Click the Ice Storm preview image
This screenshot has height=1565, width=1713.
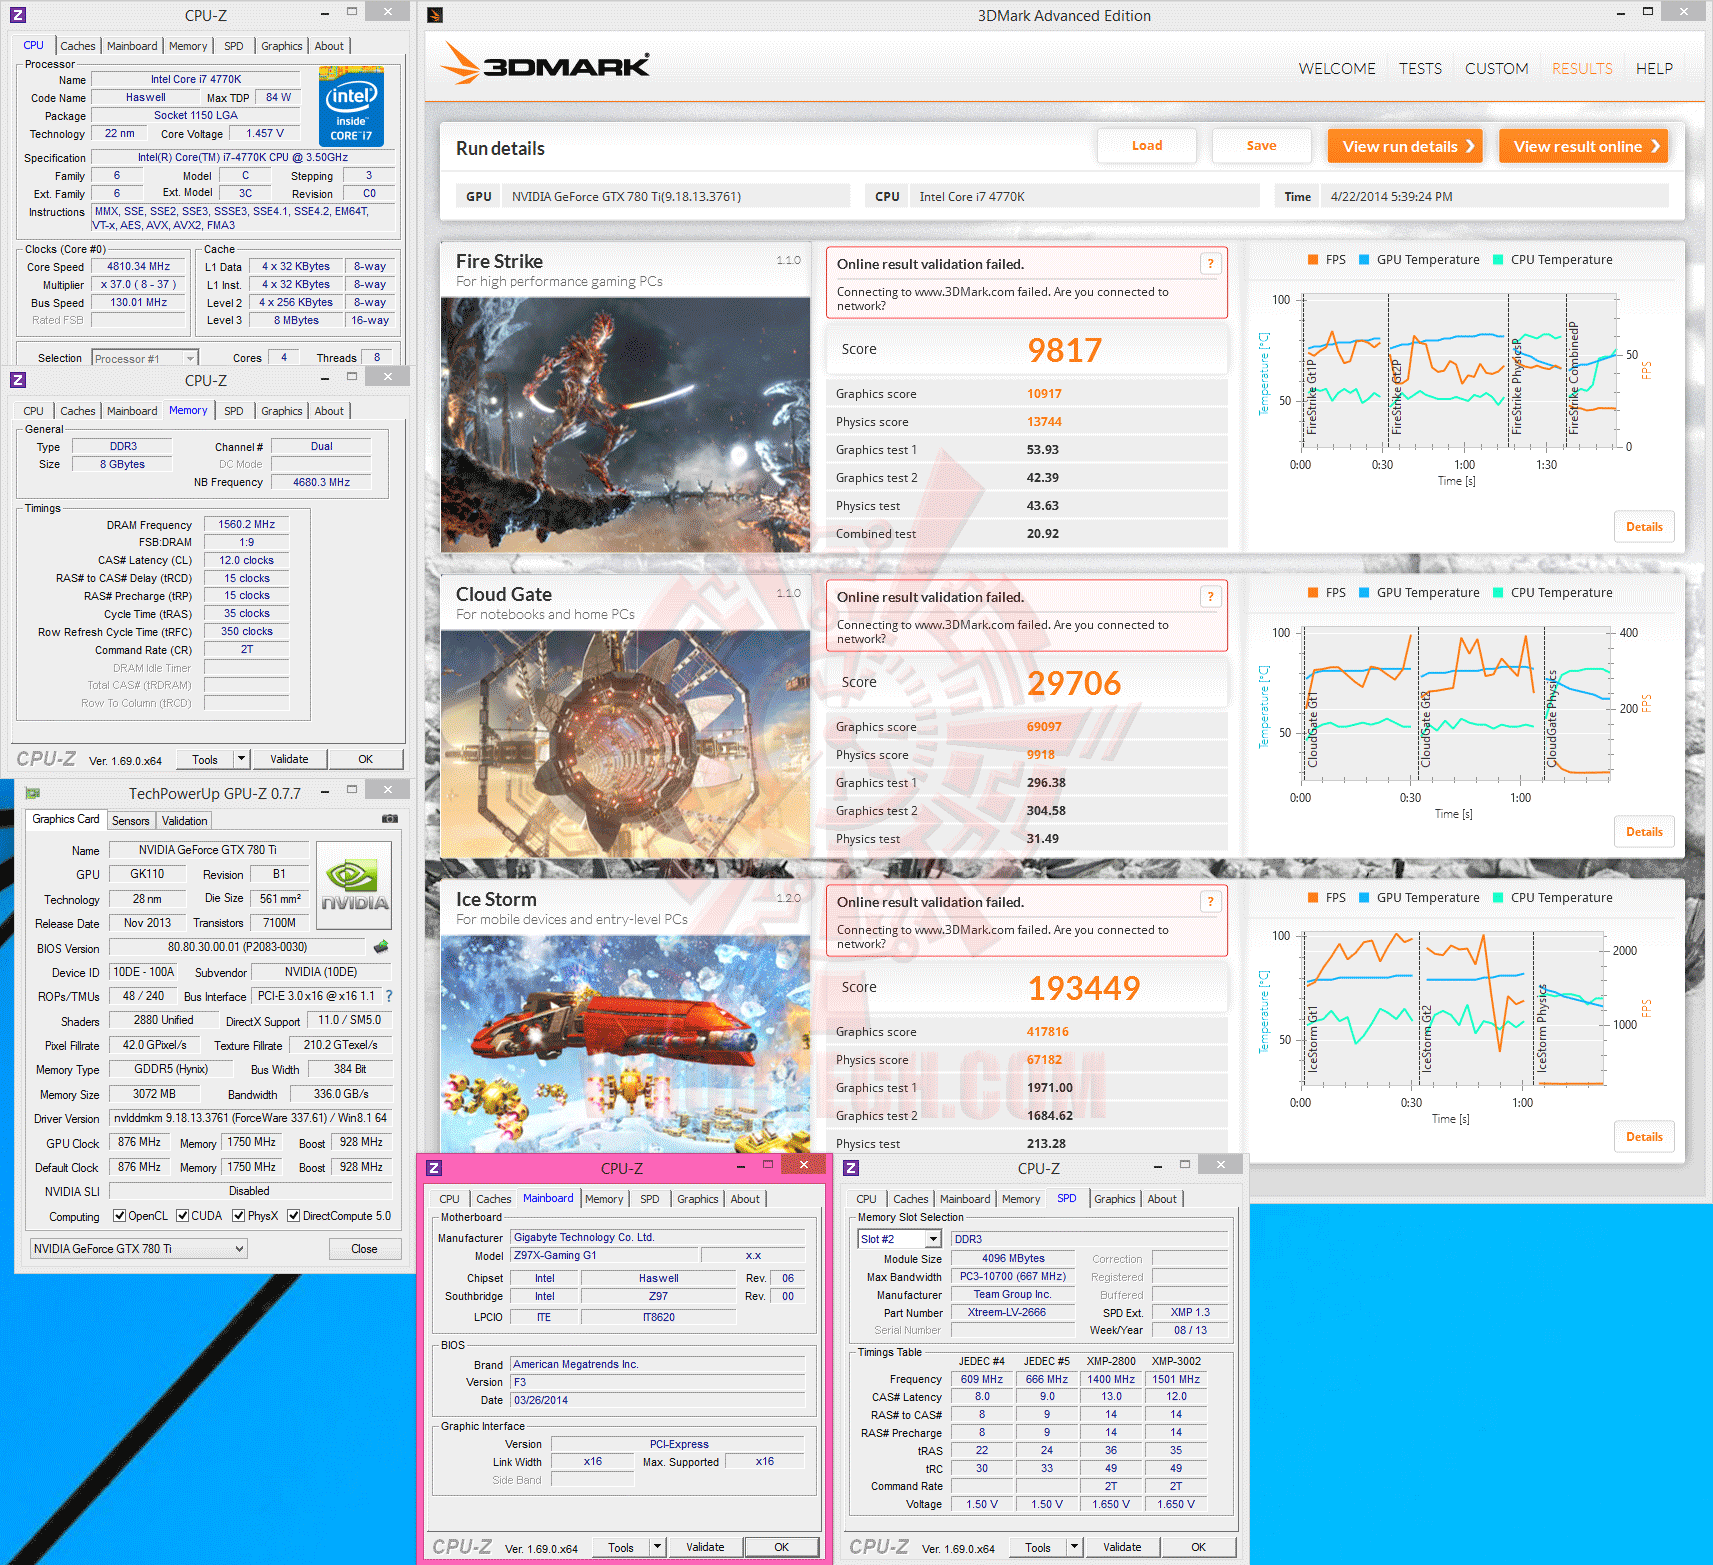625,1044
